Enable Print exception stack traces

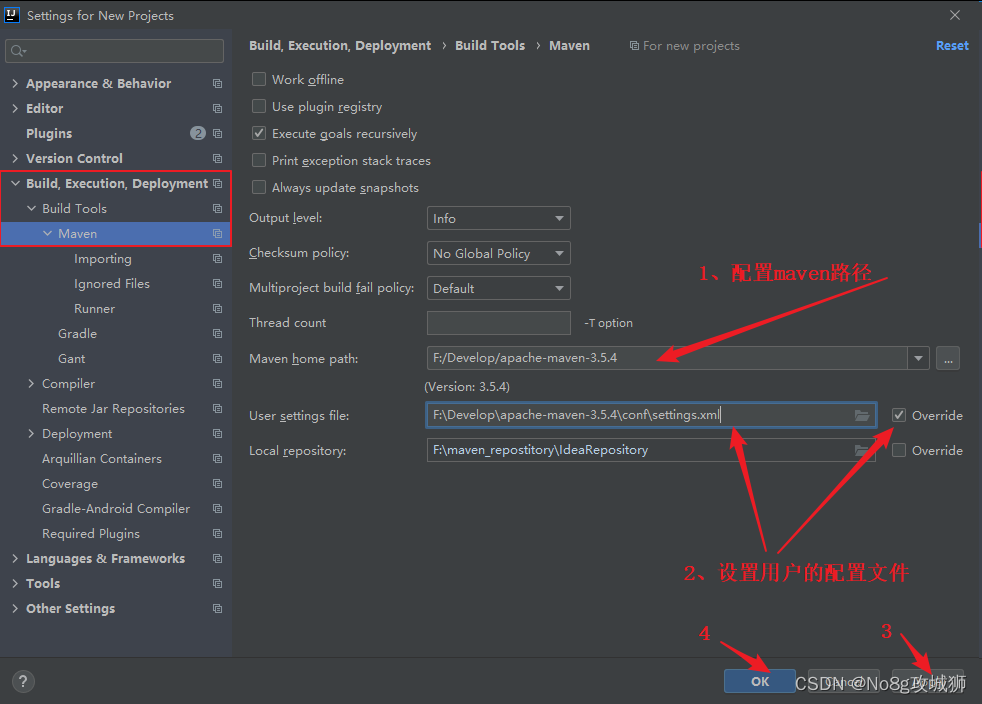[x=259, y=160]
